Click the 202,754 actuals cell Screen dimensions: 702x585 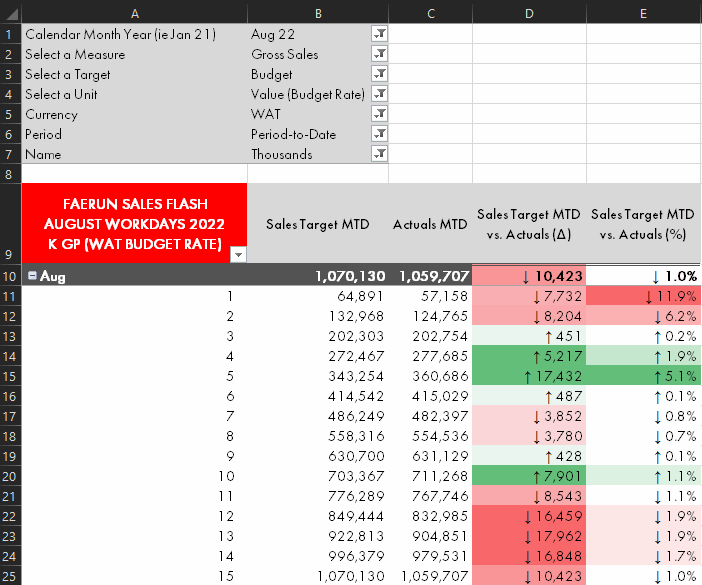coord(430,336)
